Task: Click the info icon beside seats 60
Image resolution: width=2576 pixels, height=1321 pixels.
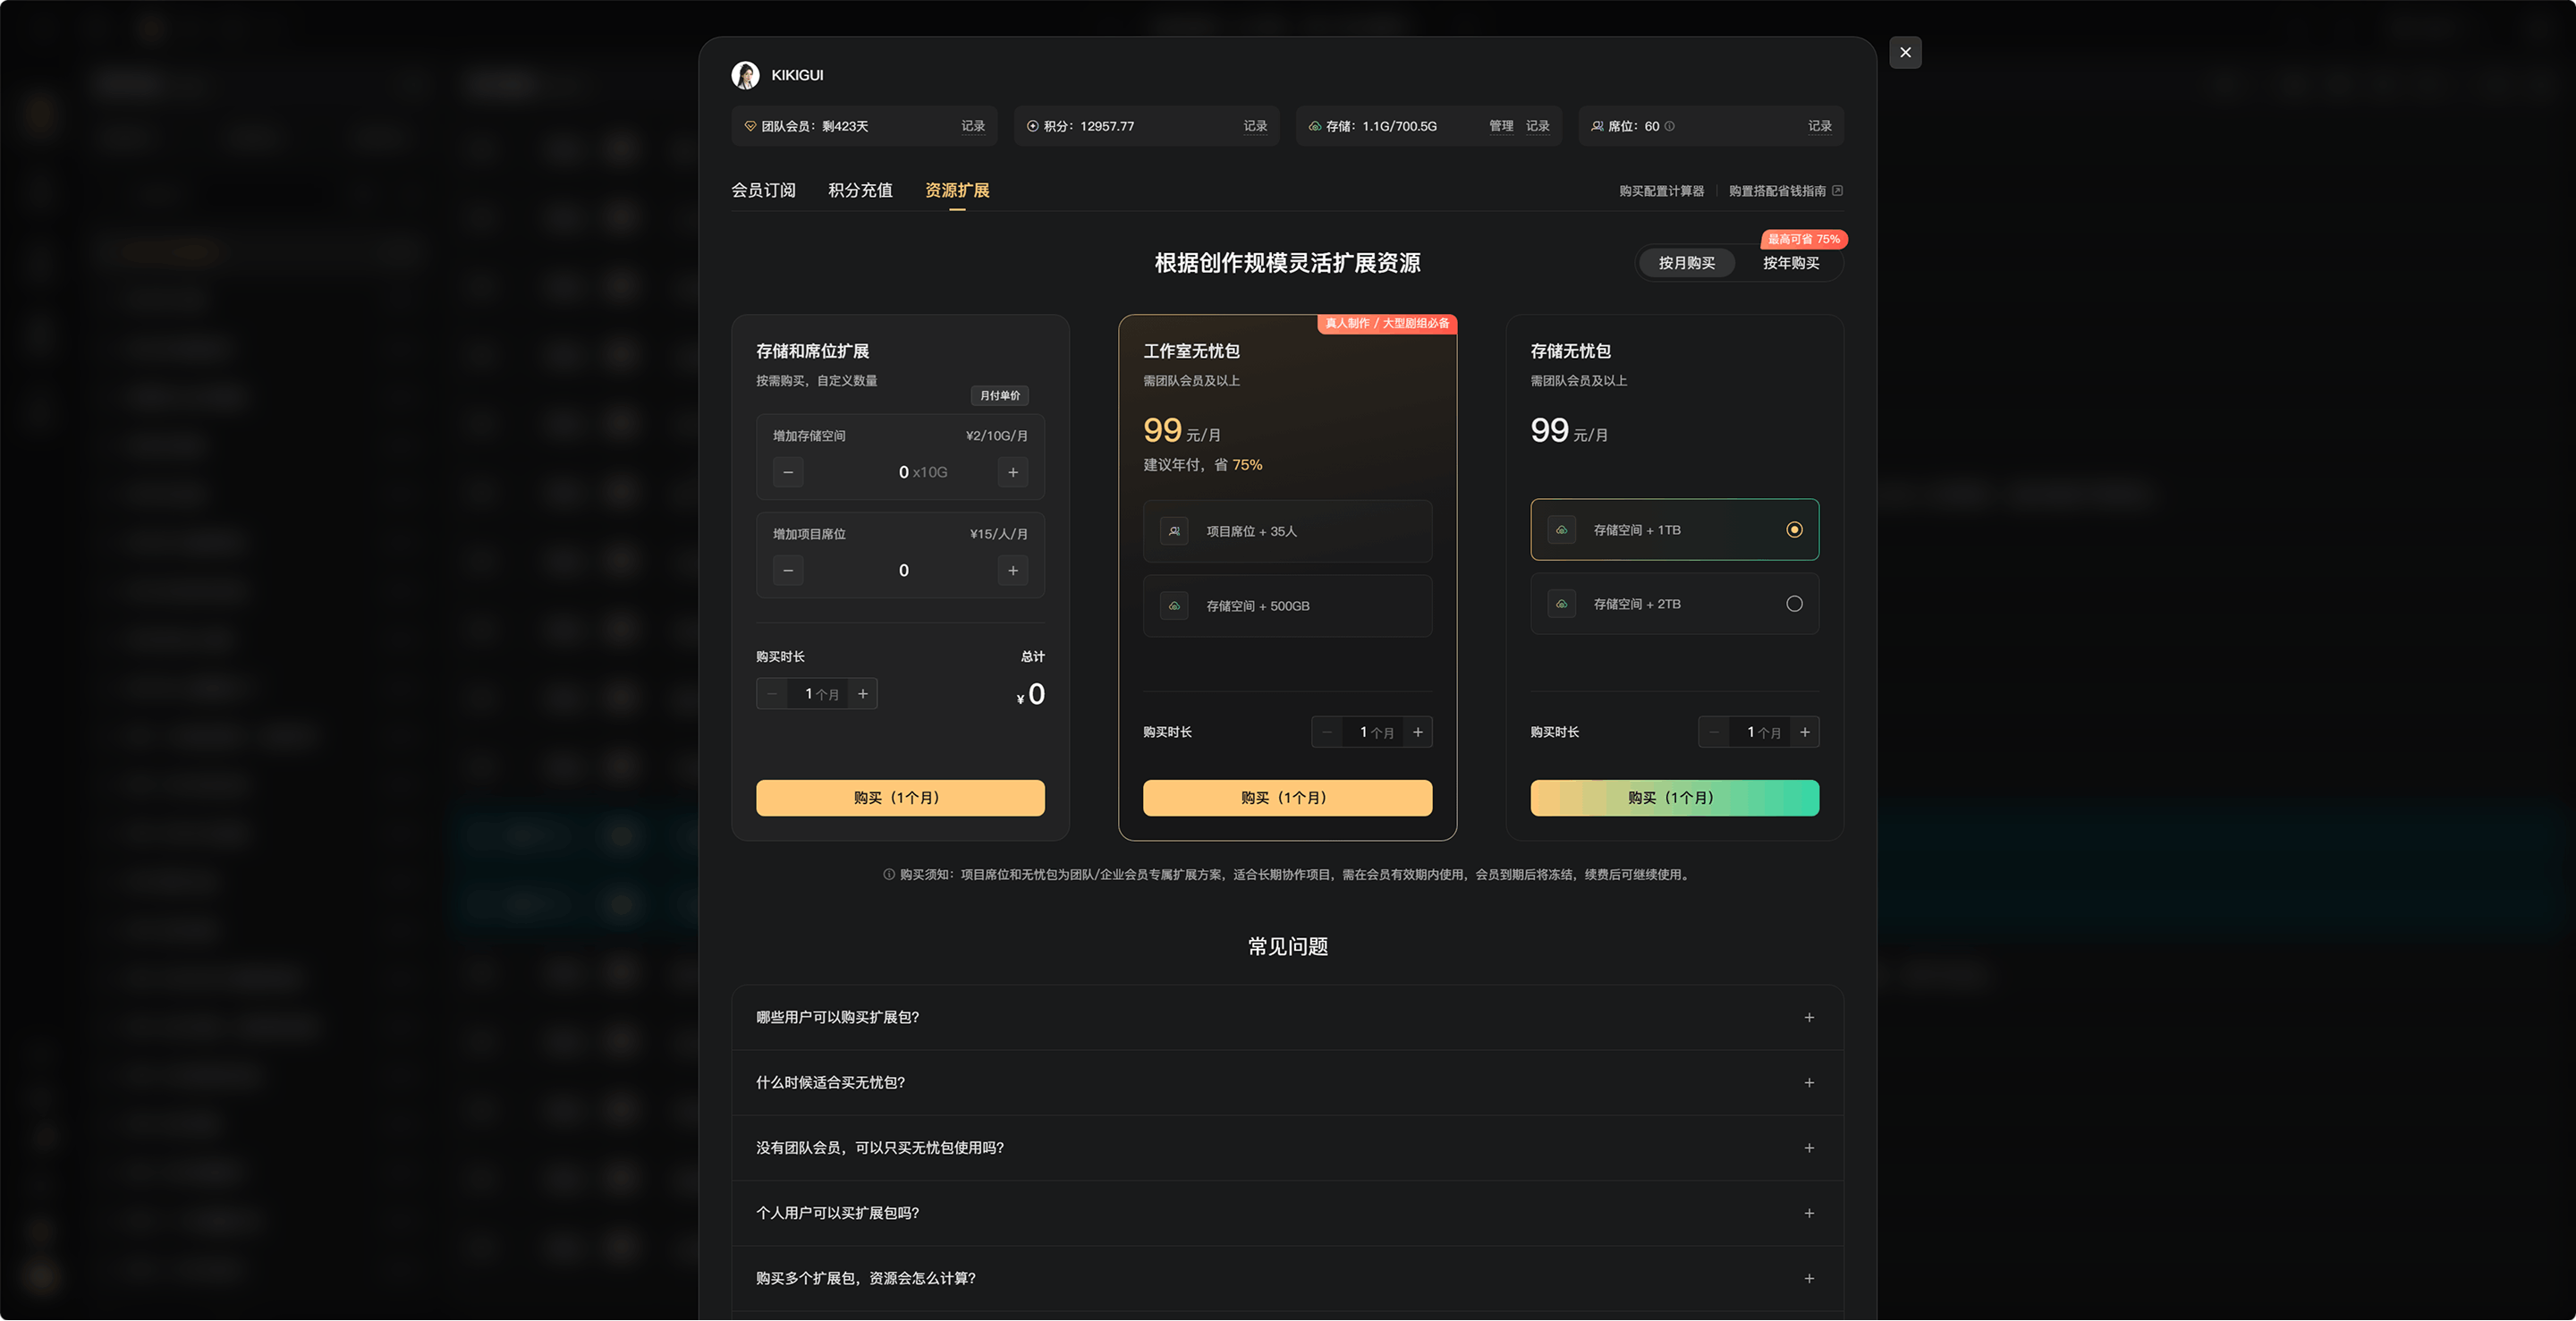Action: [x=1669, y=126]
